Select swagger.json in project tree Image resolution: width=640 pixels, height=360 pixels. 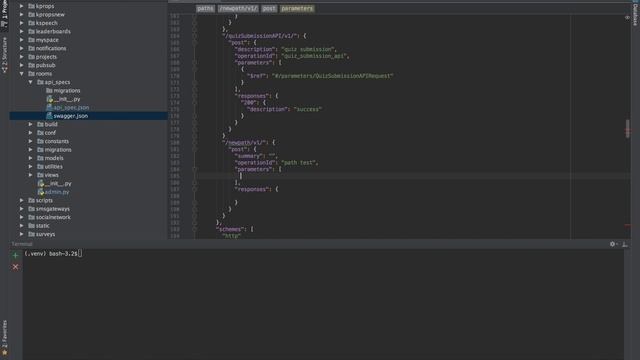coord(89,116)
